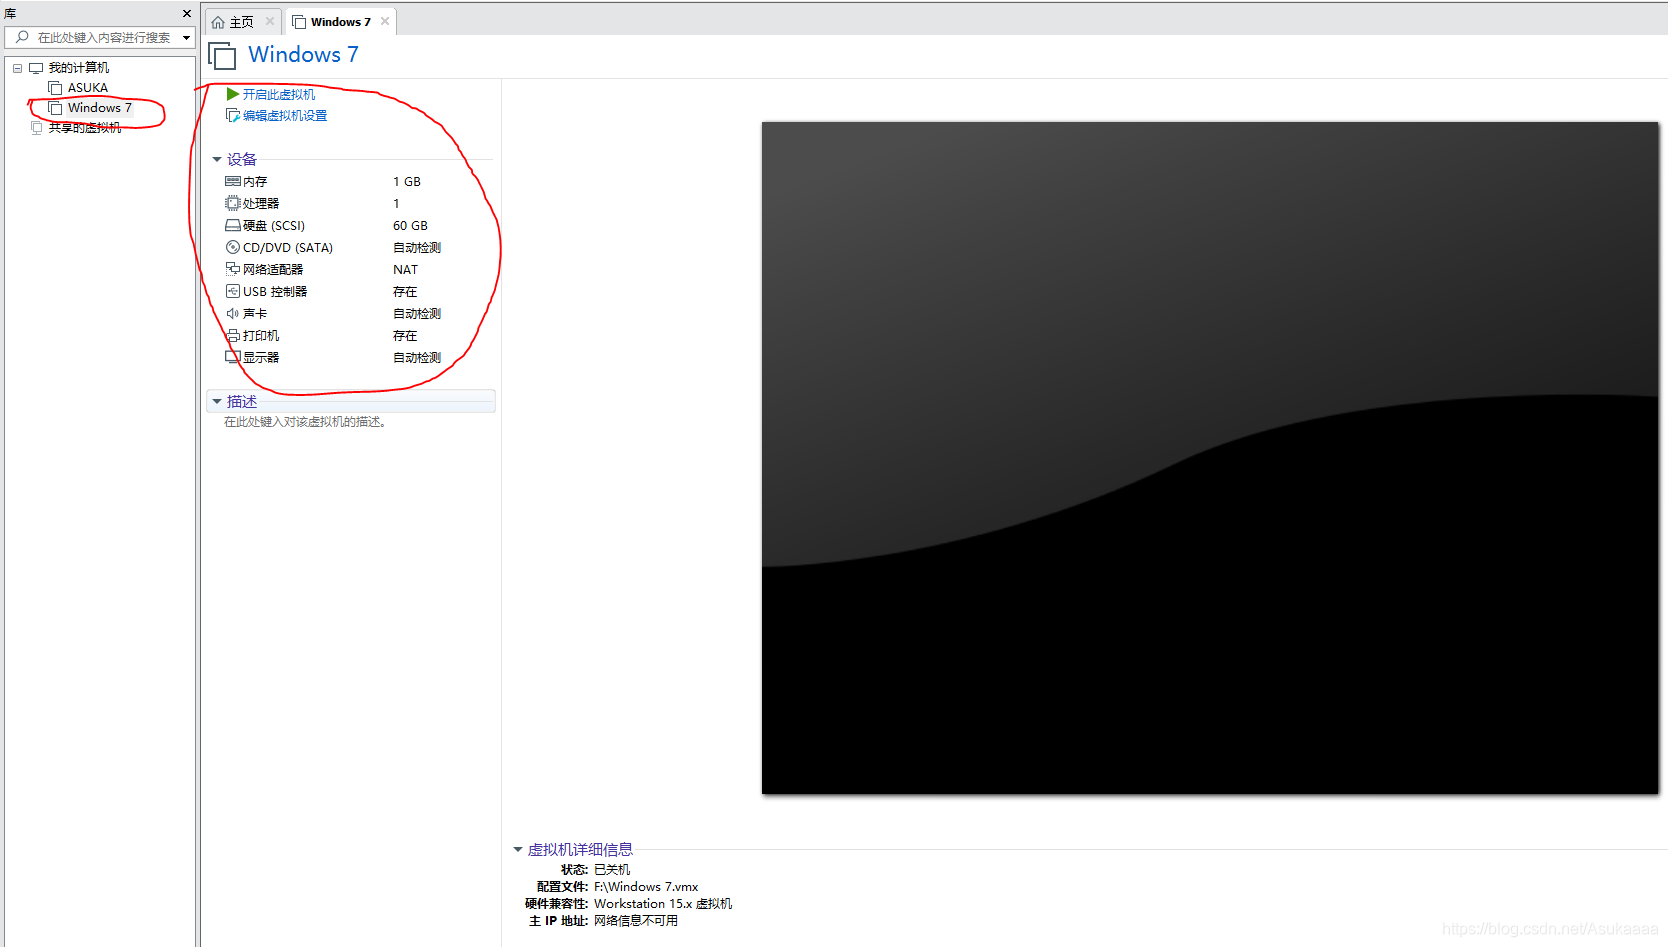This screenshot has height=947, width=1668.
Task: Close the 主页 tab
Action: coord(270,21)
